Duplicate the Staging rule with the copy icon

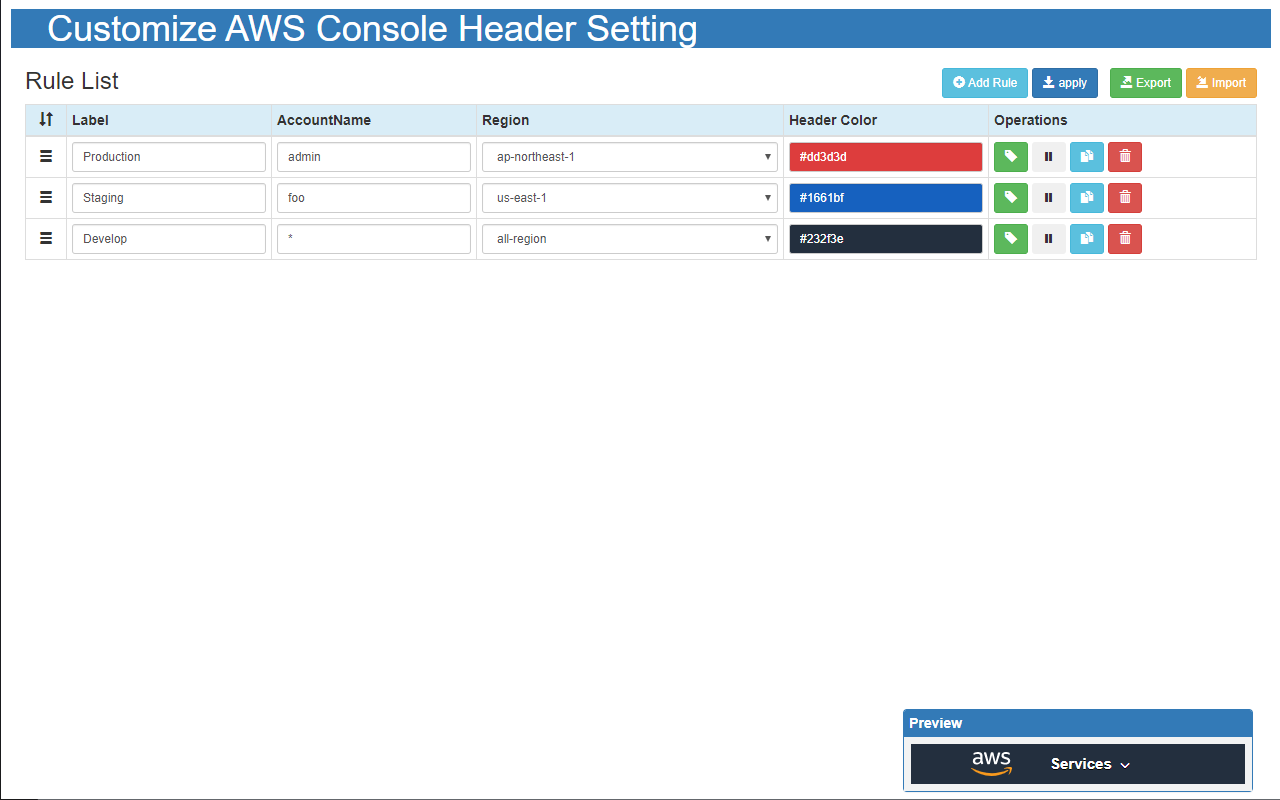pos(1086,198)
